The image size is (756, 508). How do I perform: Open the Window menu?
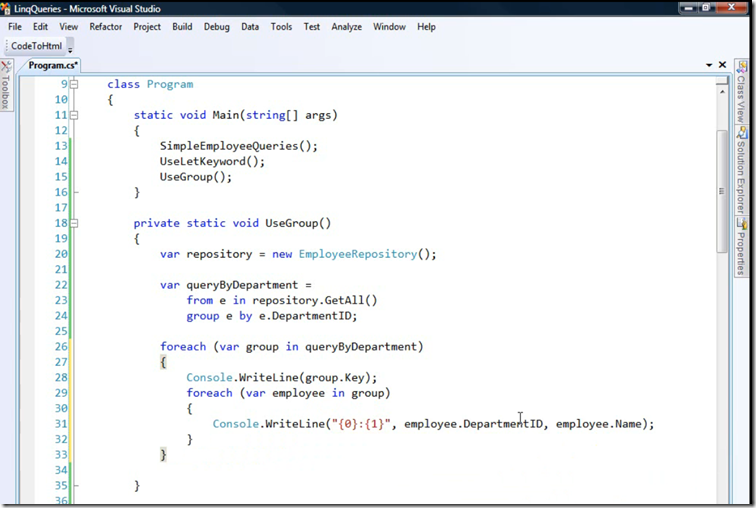point(389,27)
